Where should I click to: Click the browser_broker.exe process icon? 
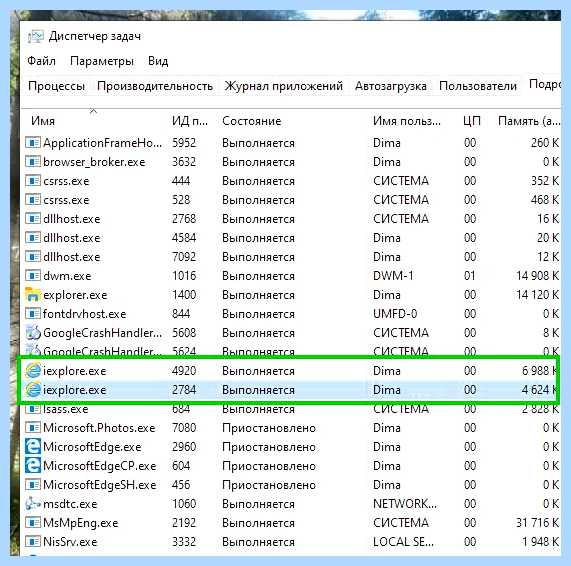(x=33, y=161)
